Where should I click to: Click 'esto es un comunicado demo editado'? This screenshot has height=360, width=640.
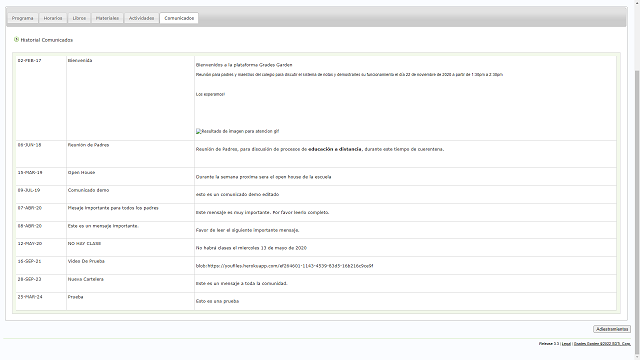click(238, 195)
